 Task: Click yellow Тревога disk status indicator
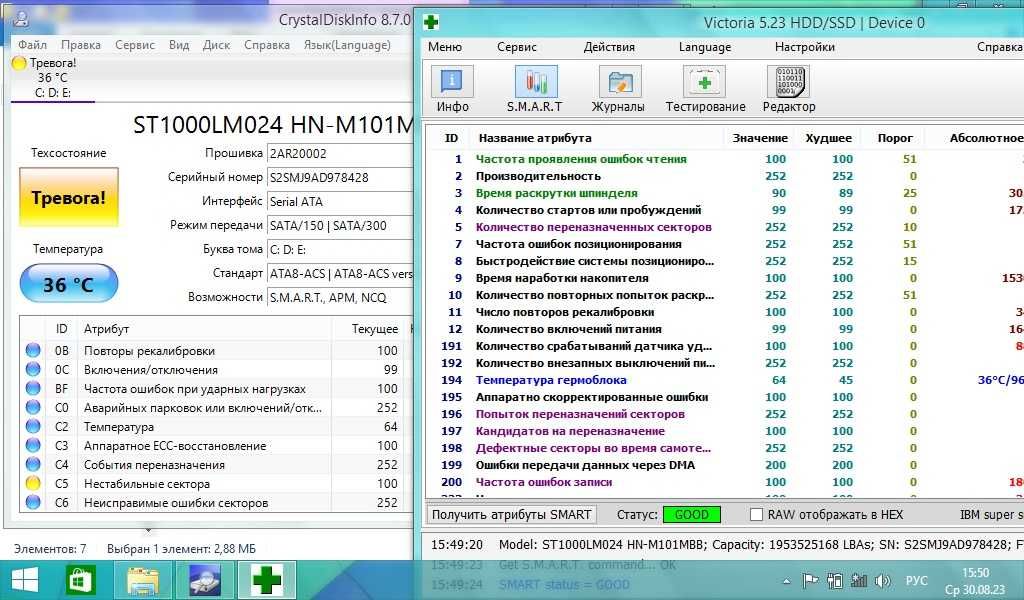(19, 63)
